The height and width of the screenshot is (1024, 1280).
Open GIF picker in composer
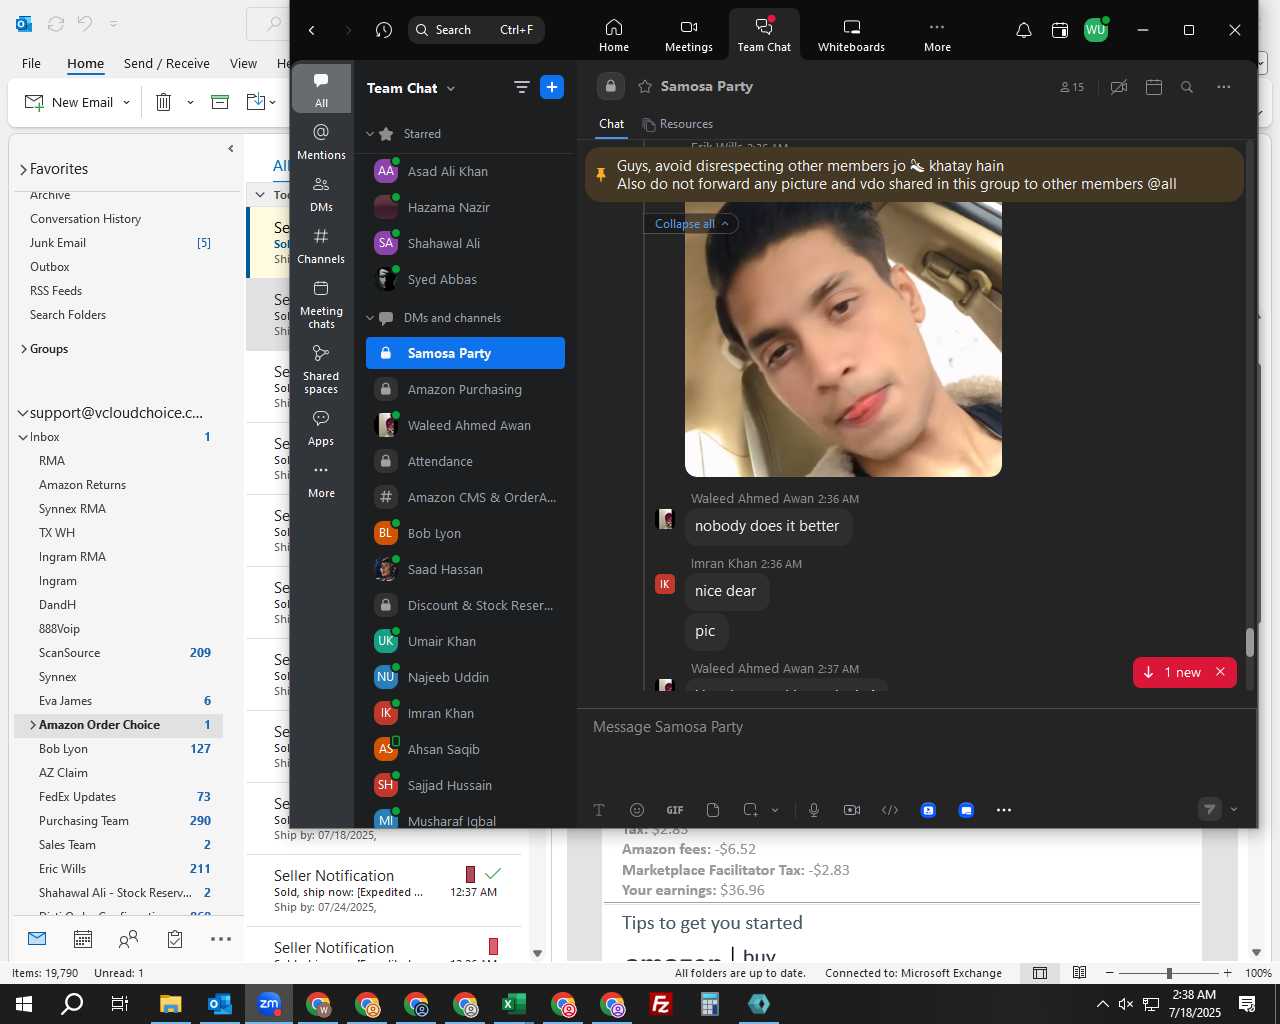[x=675, y=810]
